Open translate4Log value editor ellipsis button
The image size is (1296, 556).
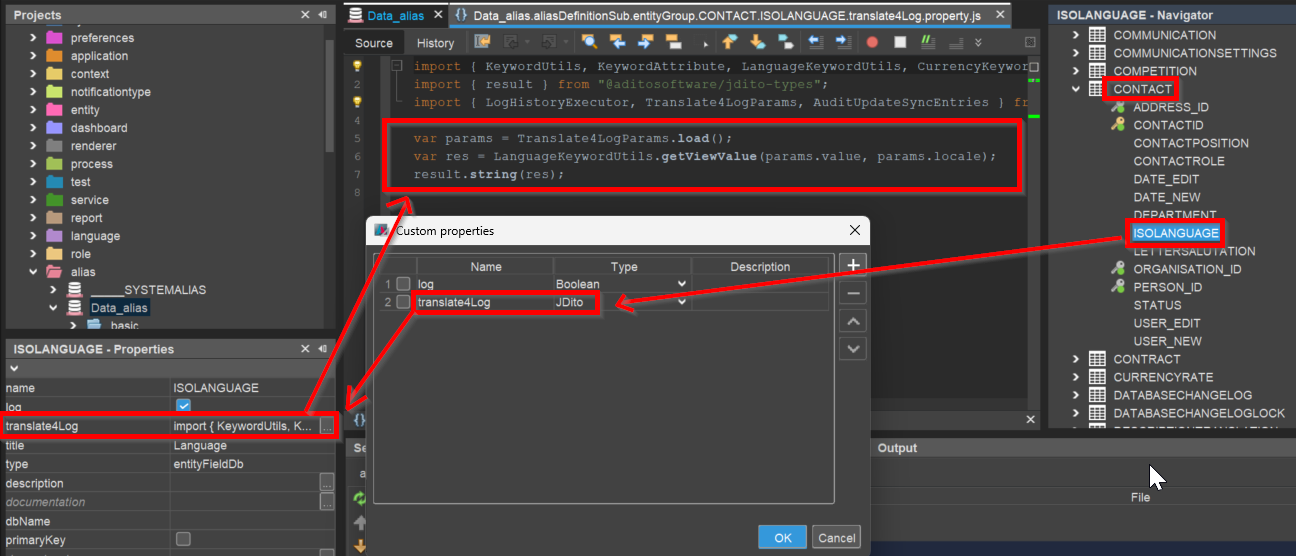point(327,426)
